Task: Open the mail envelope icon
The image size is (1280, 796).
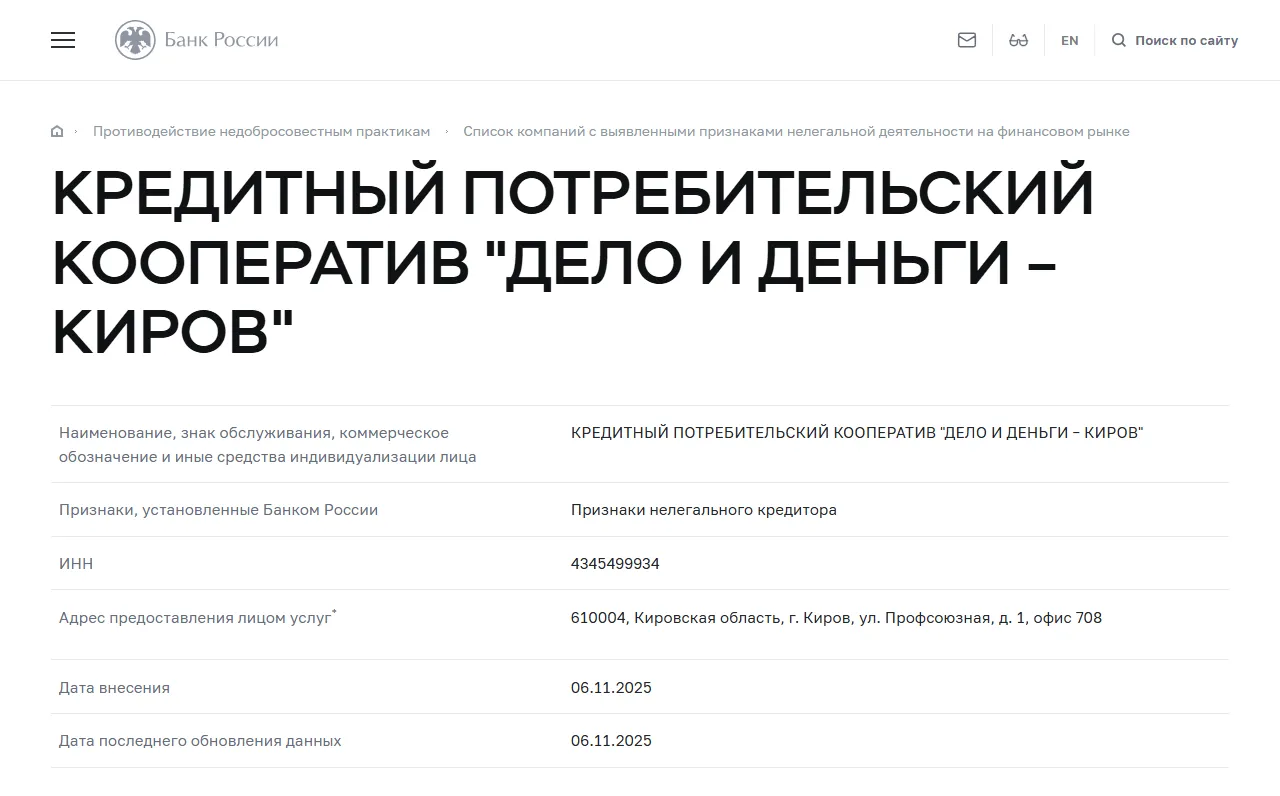Action: [967, 40]
